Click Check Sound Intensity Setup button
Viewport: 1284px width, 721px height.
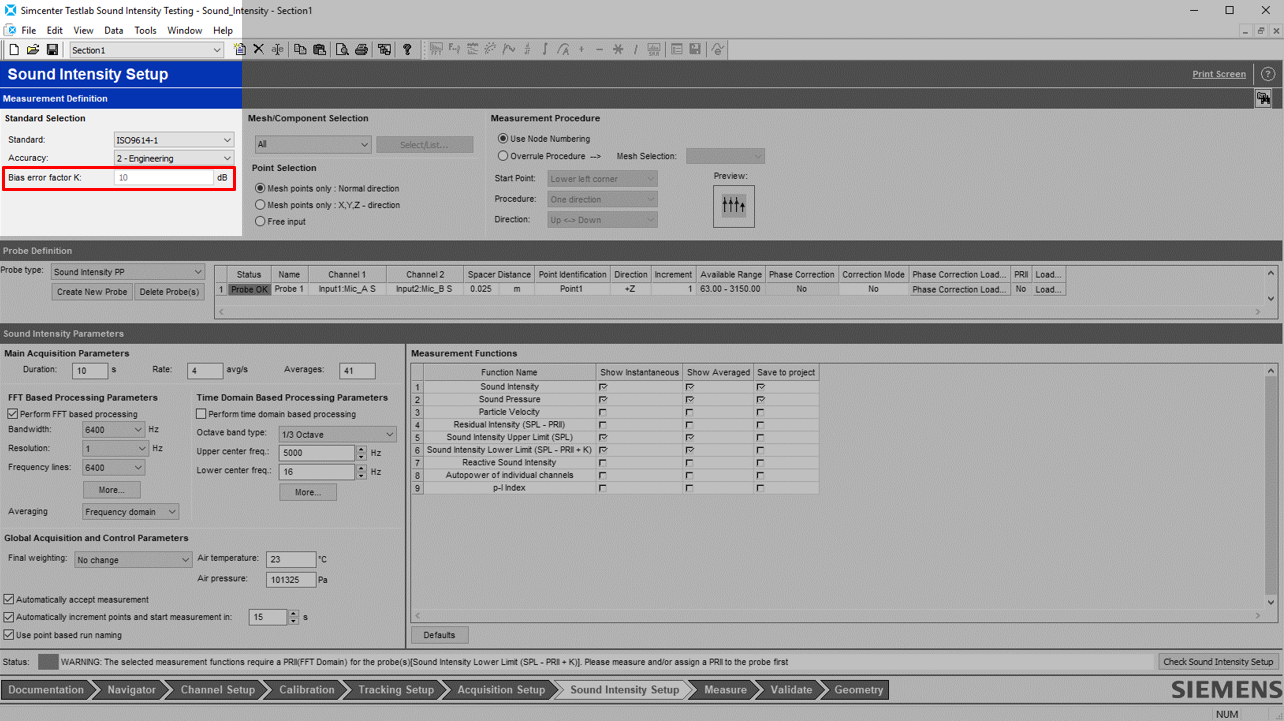point(1219,662)
